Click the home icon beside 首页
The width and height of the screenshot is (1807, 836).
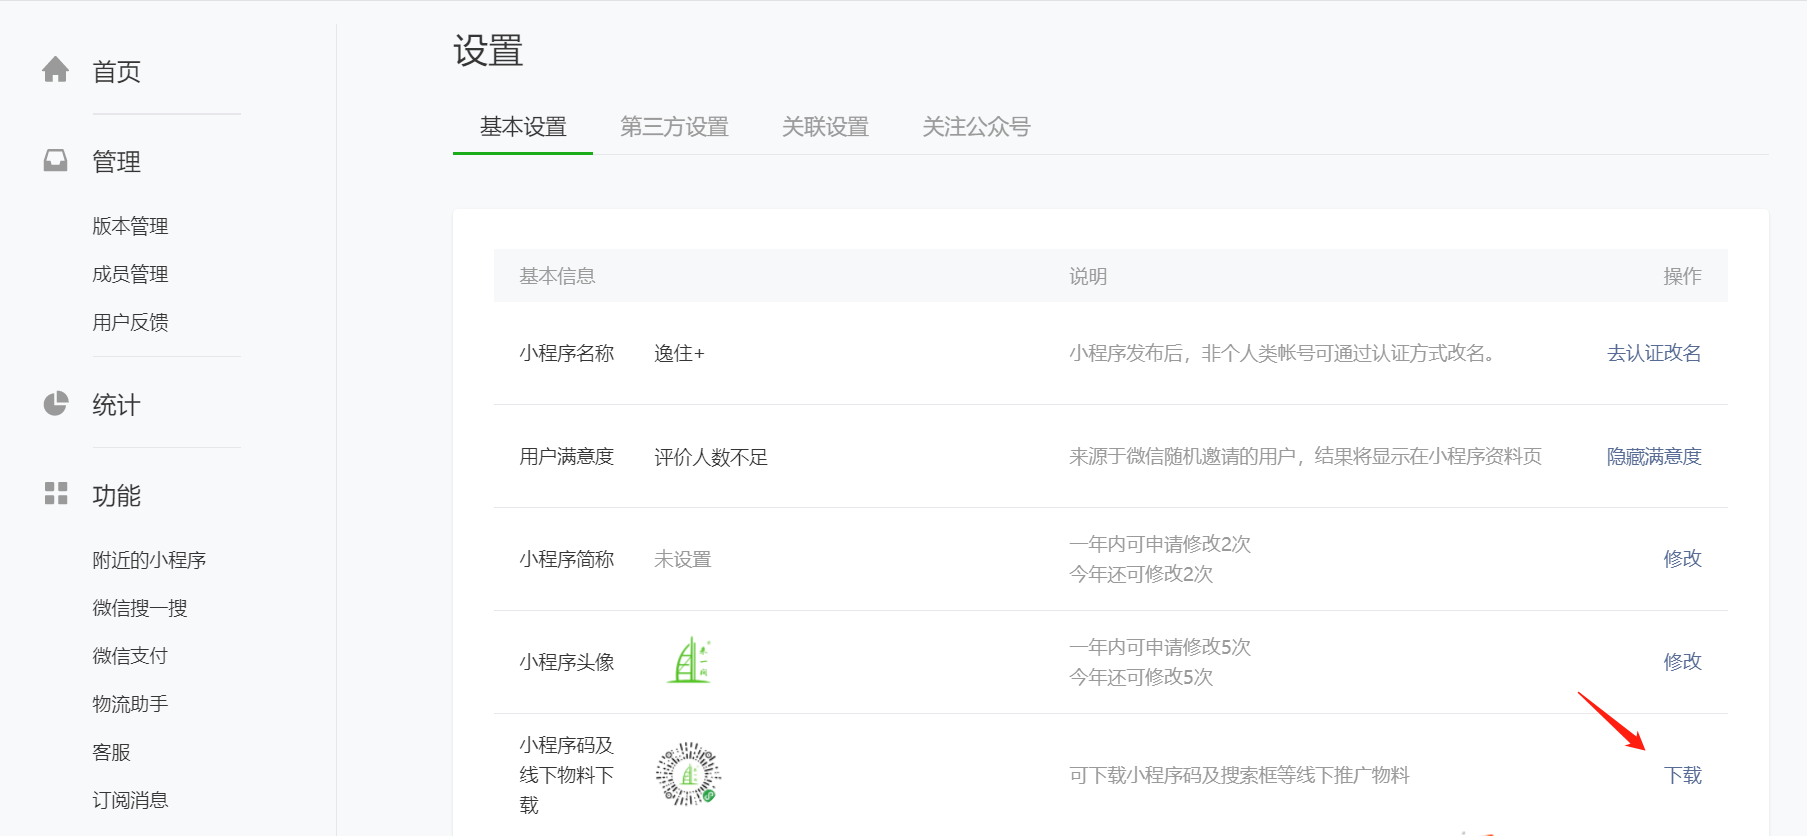tap(56, 70)
